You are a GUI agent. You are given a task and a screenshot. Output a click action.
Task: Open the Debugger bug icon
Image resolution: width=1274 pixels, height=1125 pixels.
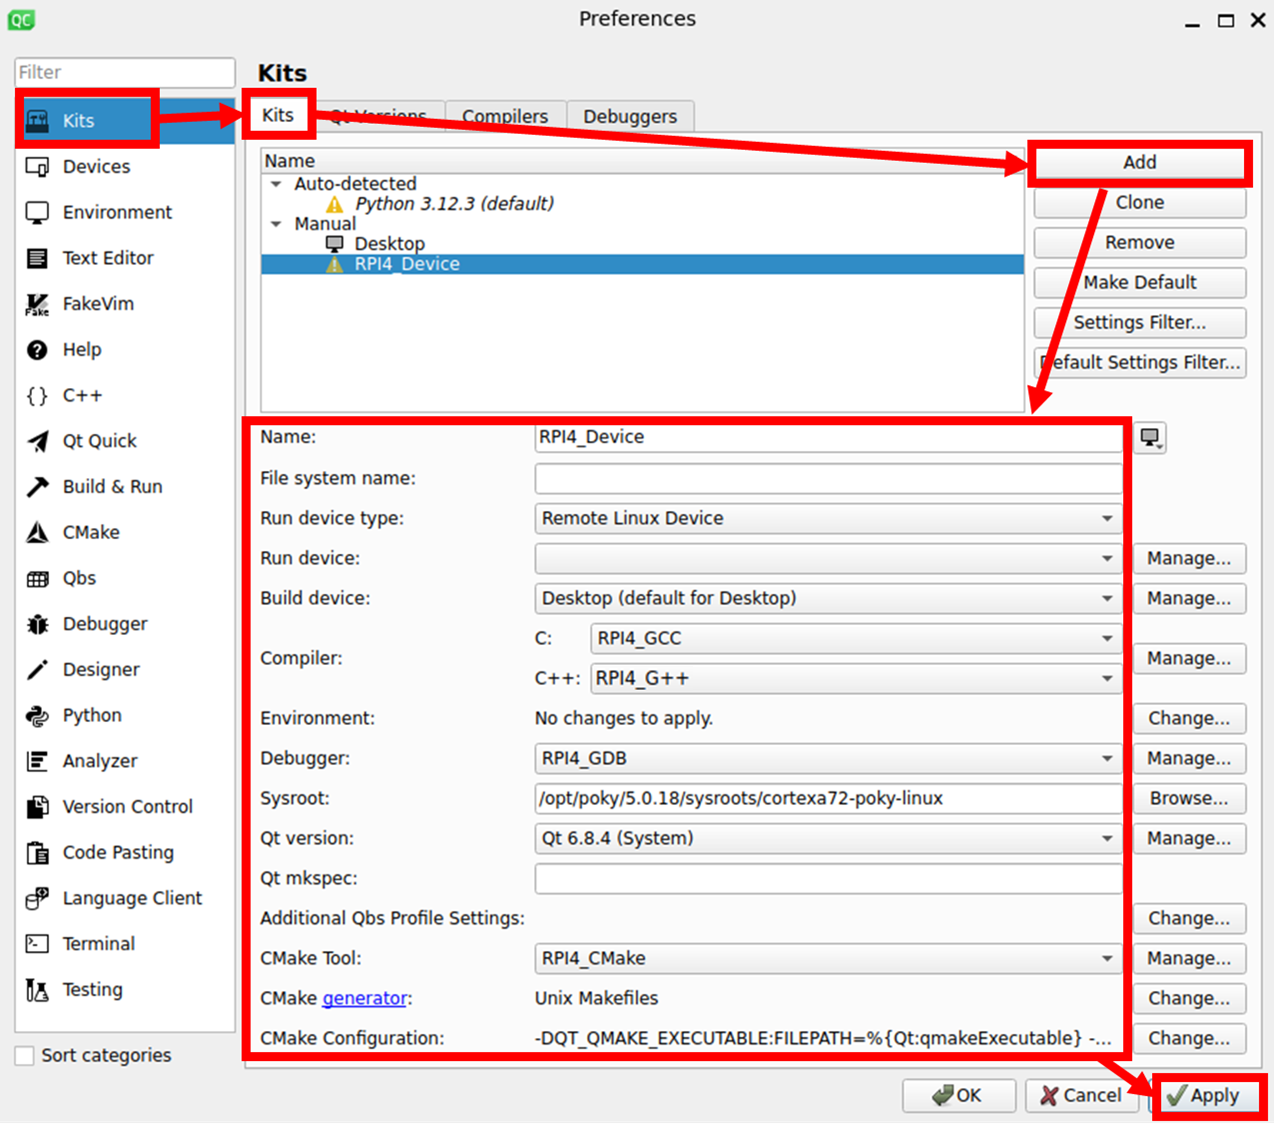pyautogui.click(x=37, y=624)
